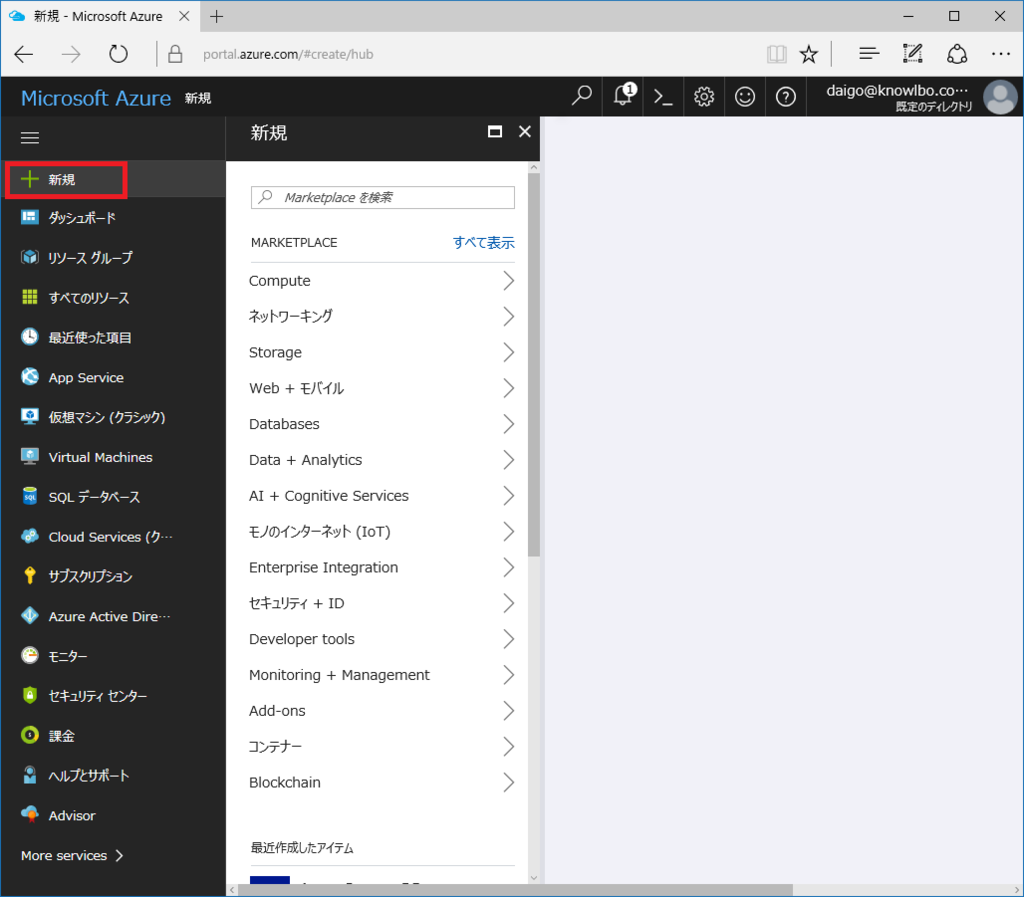Toggle the hamburger sidebar menu

[30, 138]
